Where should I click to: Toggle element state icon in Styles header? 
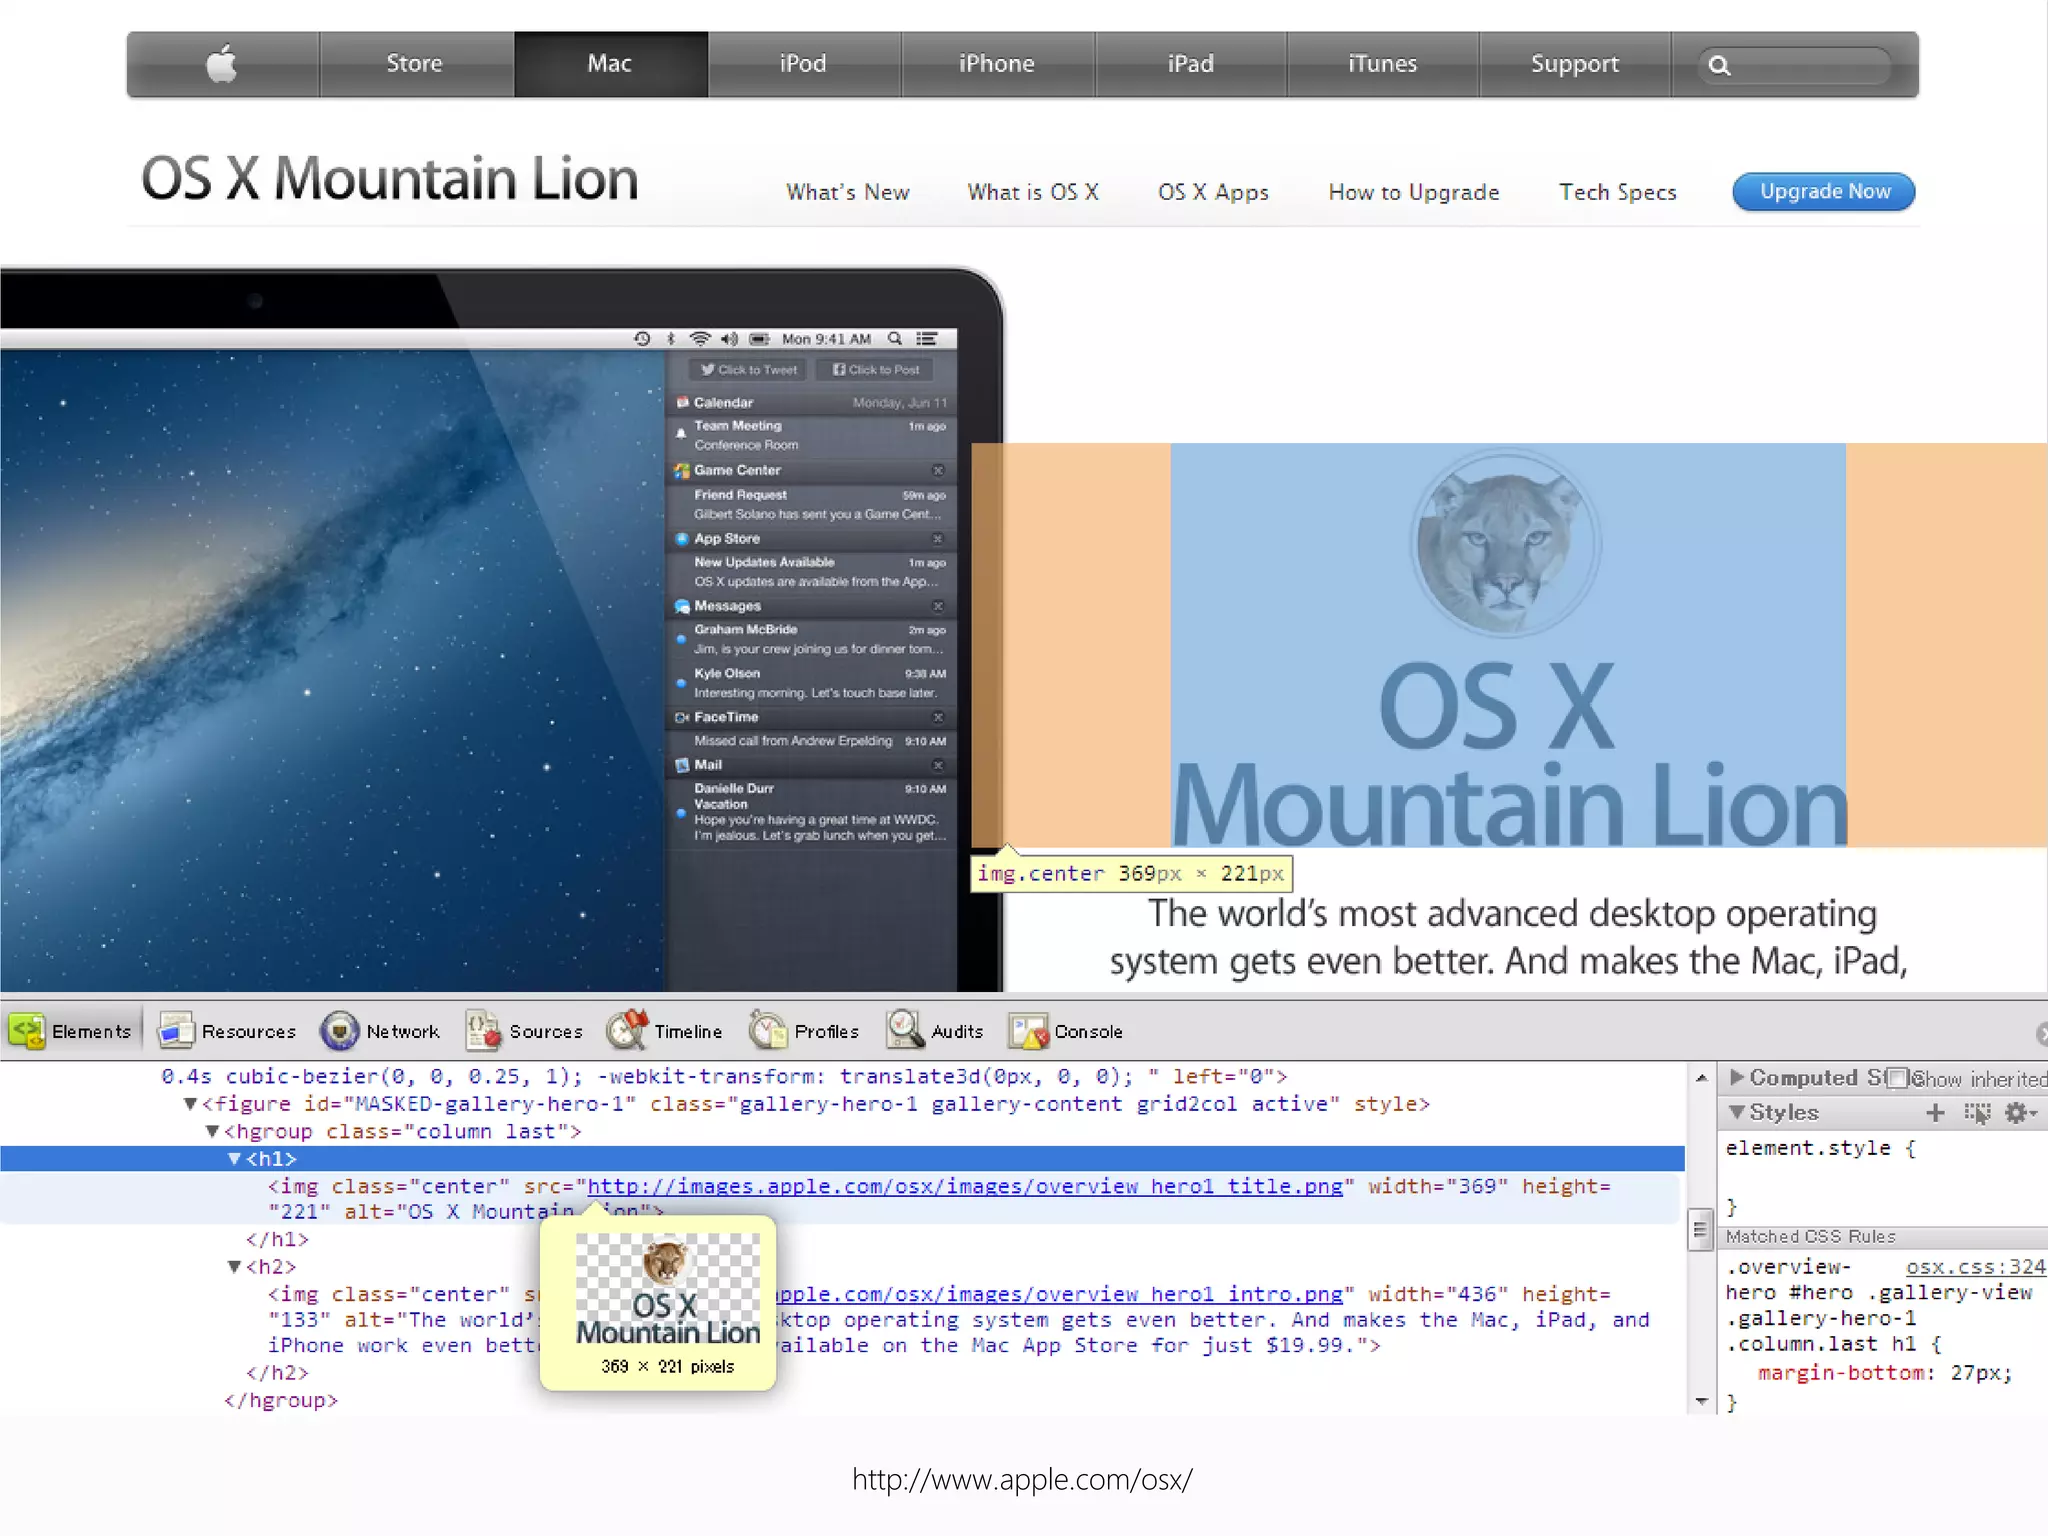click(1977, 1113)
